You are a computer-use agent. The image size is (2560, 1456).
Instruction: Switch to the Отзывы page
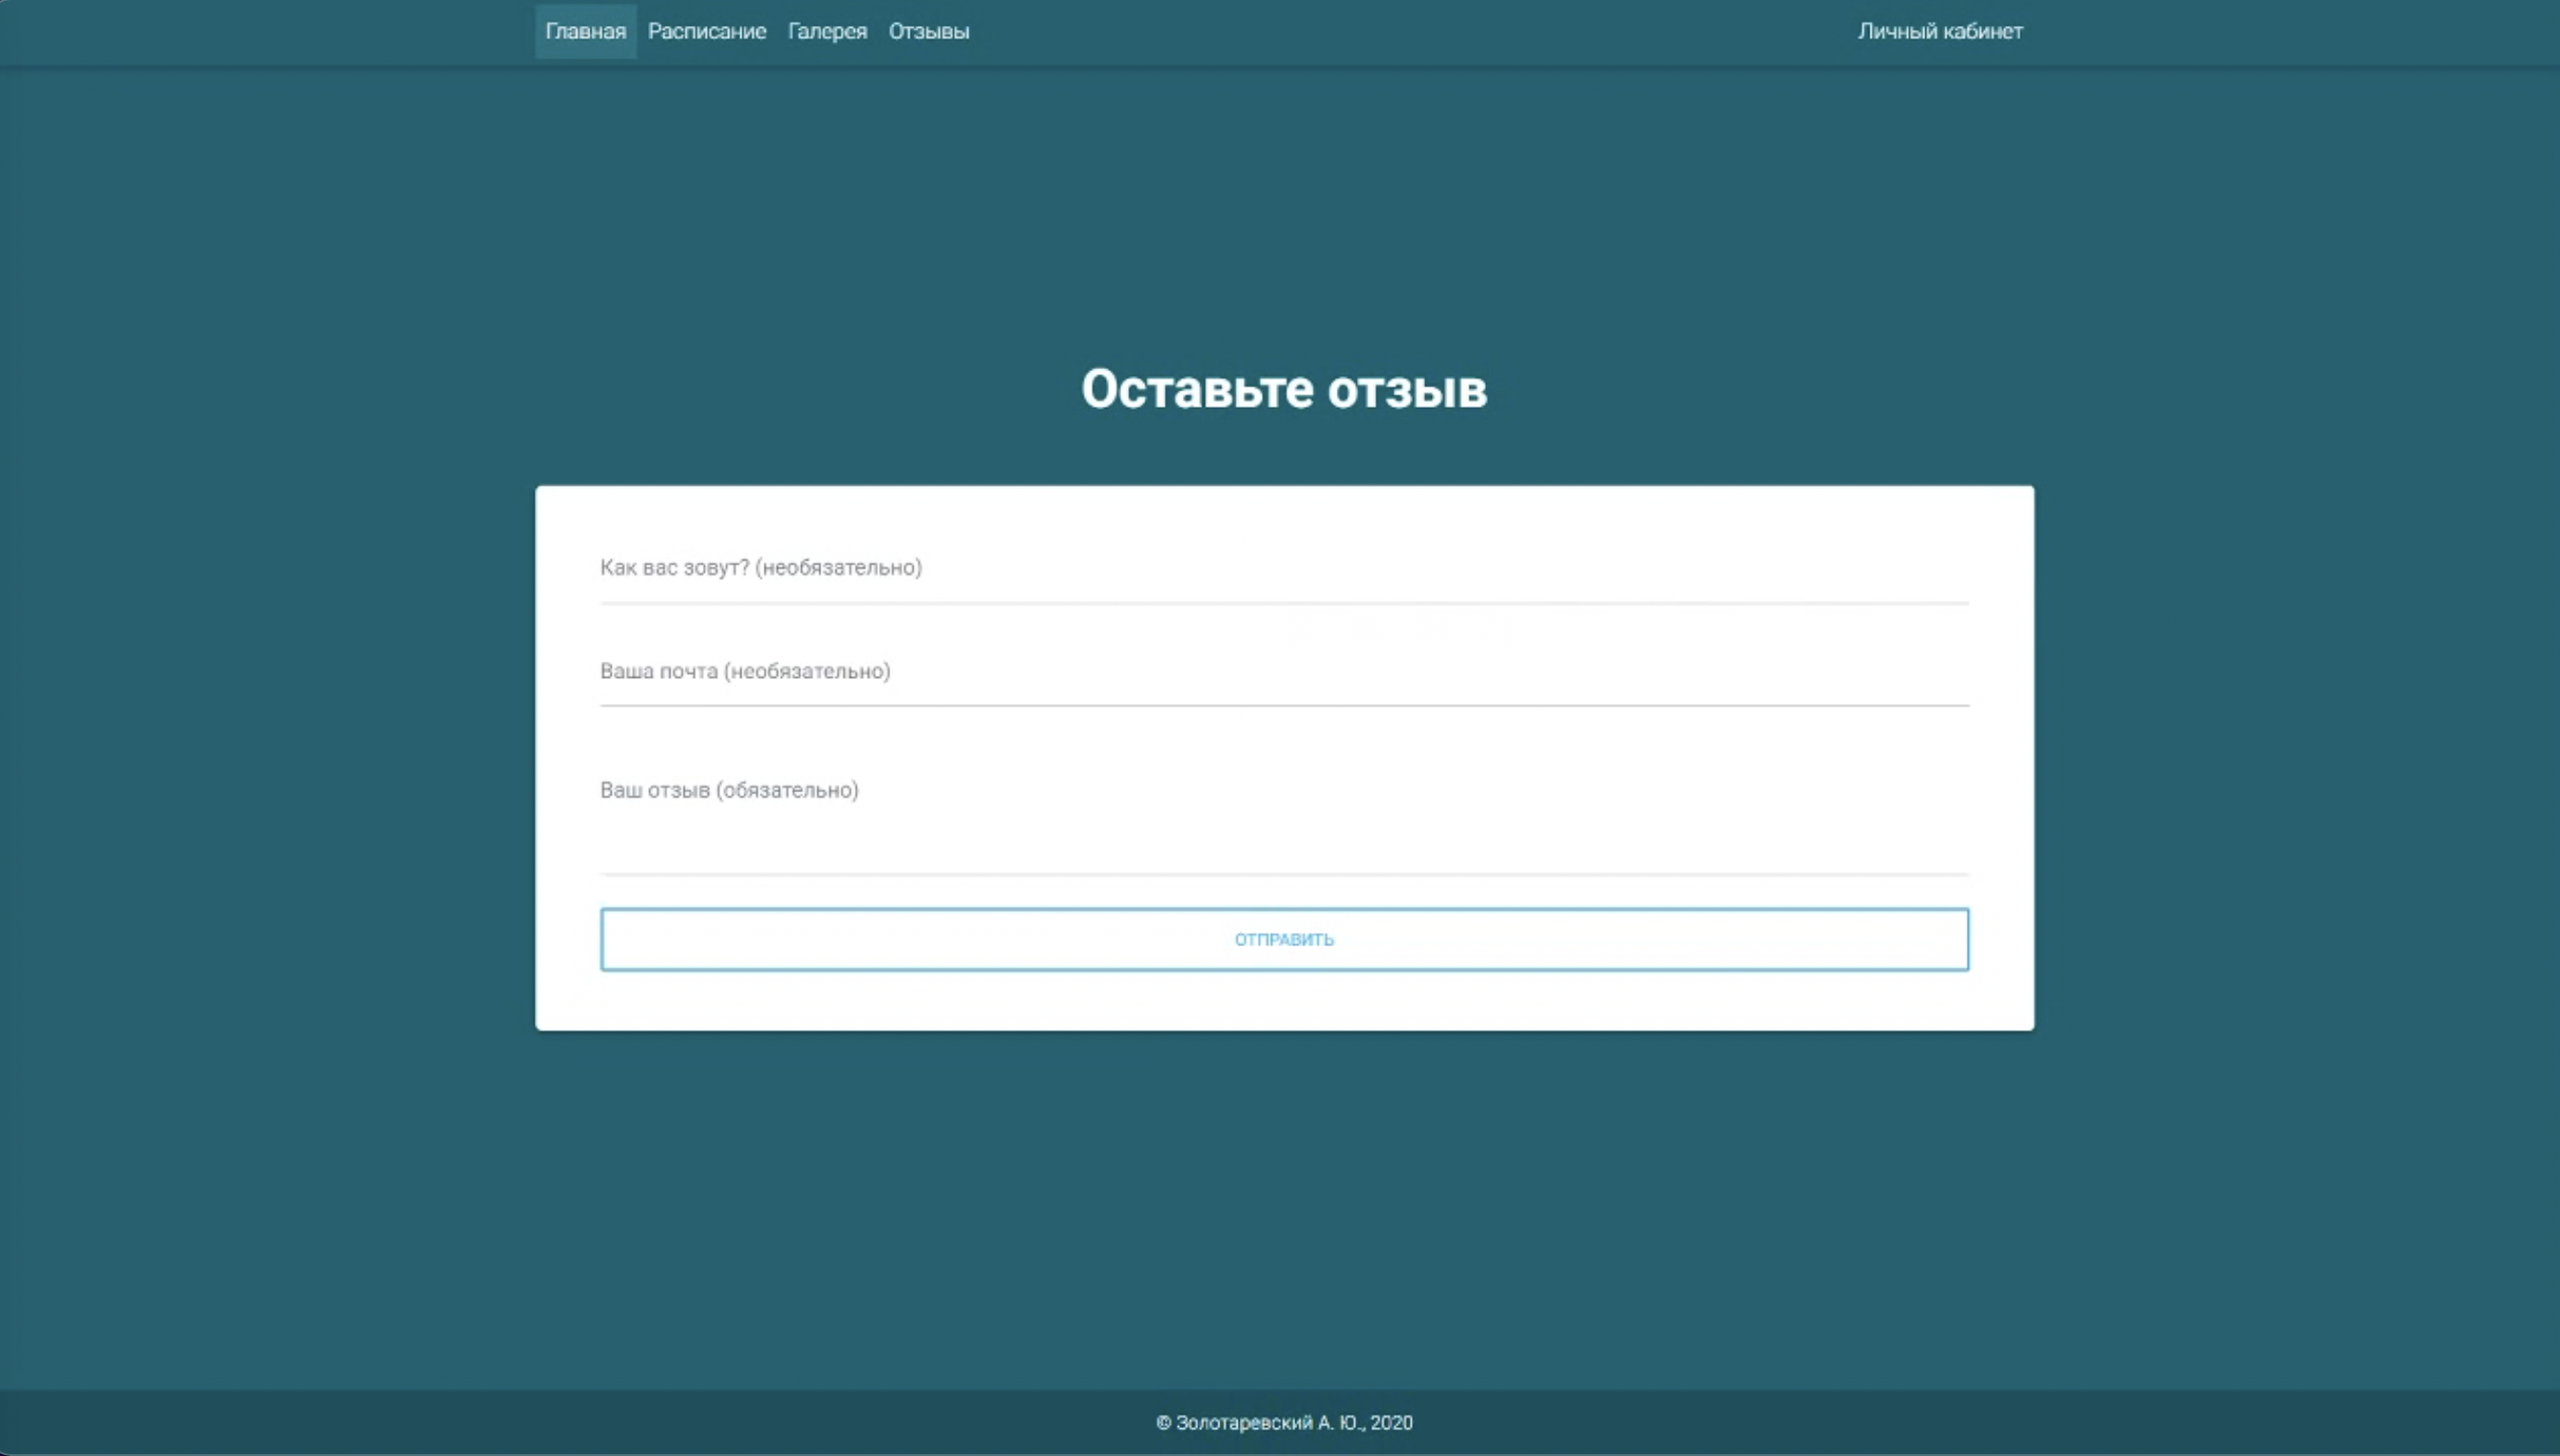coord(929,31)
